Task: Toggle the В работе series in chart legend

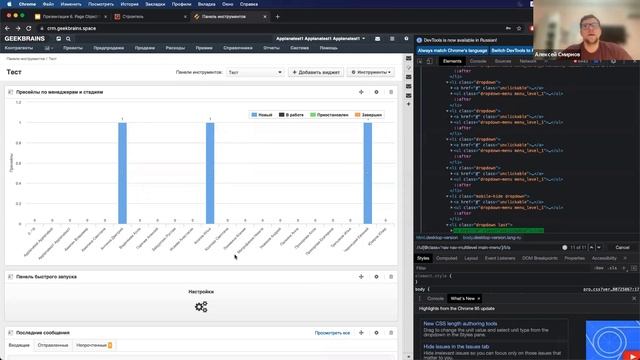Action: 291,115
